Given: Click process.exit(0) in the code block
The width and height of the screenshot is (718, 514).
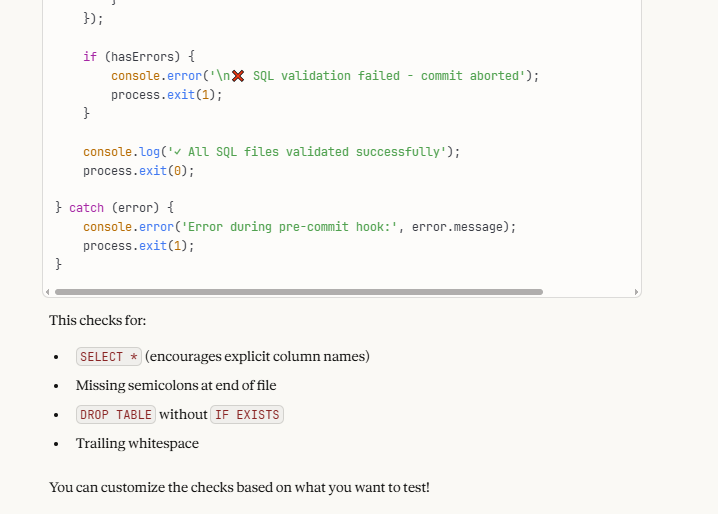Looking at the screenshot, I should tap(138, 171).
